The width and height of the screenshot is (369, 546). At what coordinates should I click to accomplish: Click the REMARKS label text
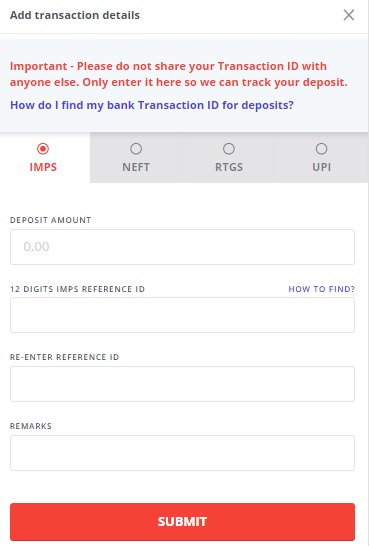pos(31,426)
